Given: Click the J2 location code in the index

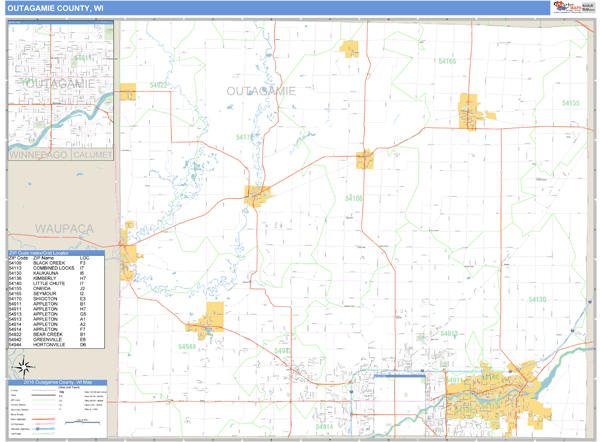Looking at the screenshot, I should coord(82,289).
